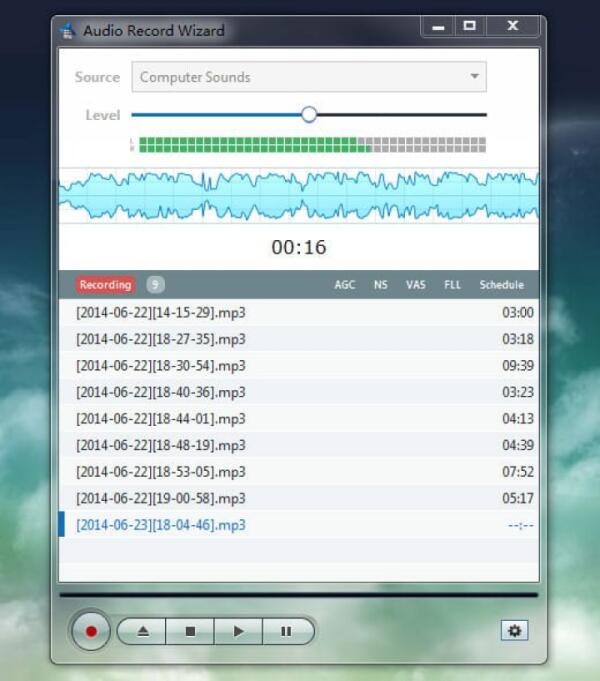Toggle FLL option
This screenshot has height=681, width=600.
click(x=452, y=285)
